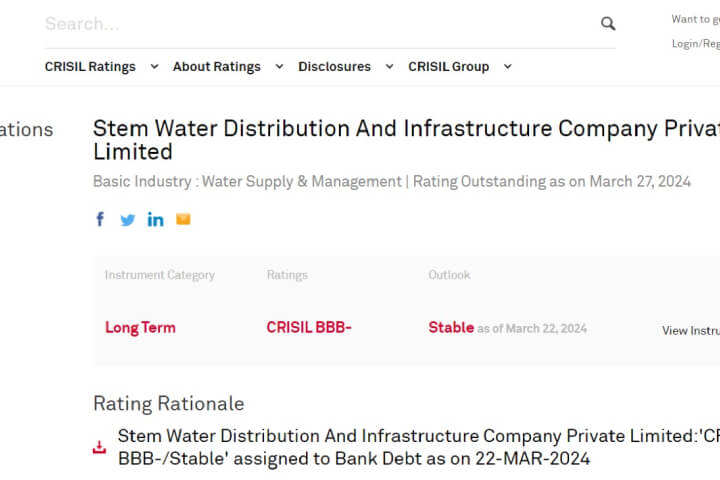Share on Facebook icon
720x480 pixels.
(100, 219)
